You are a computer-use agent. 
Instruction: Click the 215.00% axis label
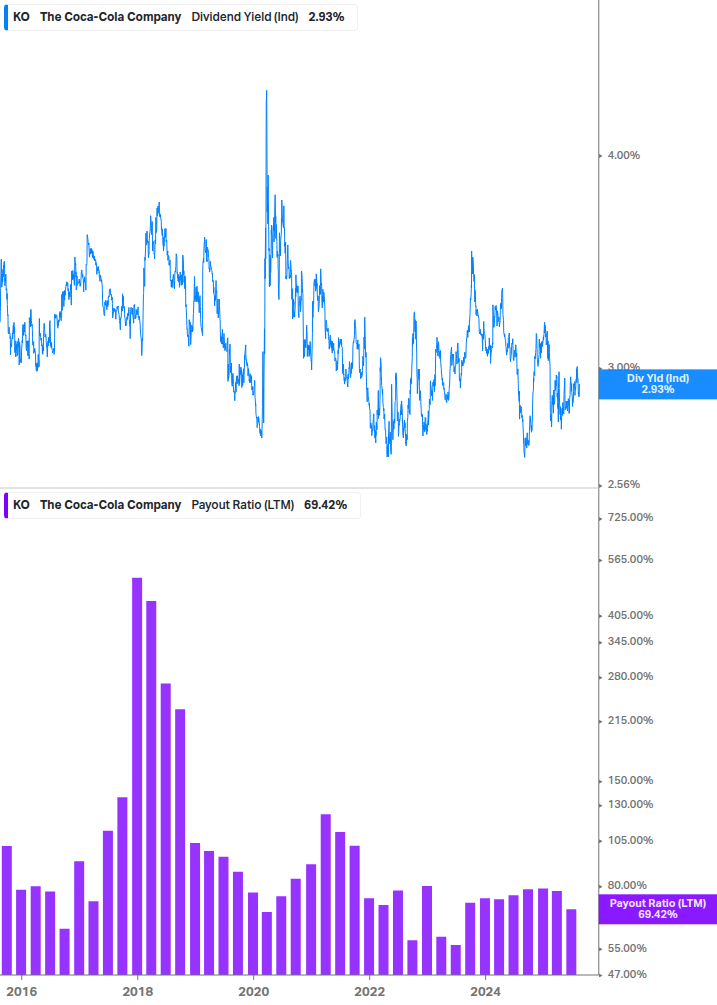(630, 720)
